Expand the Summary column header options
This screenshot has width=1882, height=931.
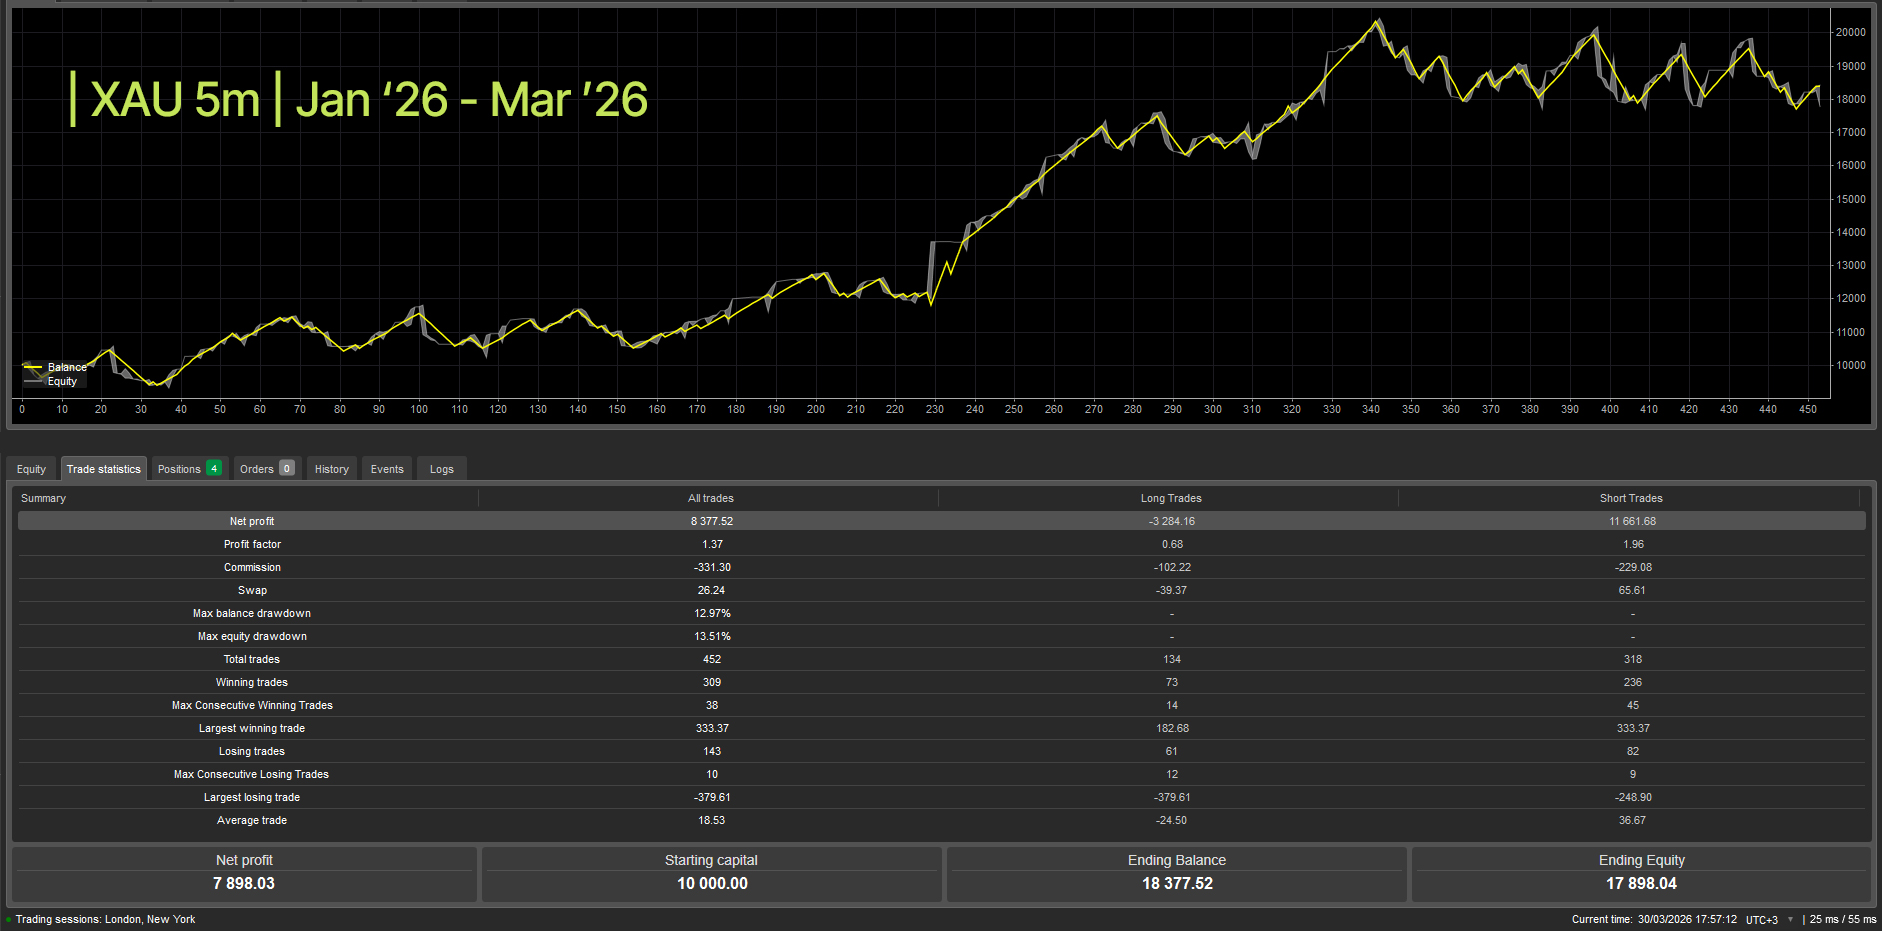coord(44,497)
